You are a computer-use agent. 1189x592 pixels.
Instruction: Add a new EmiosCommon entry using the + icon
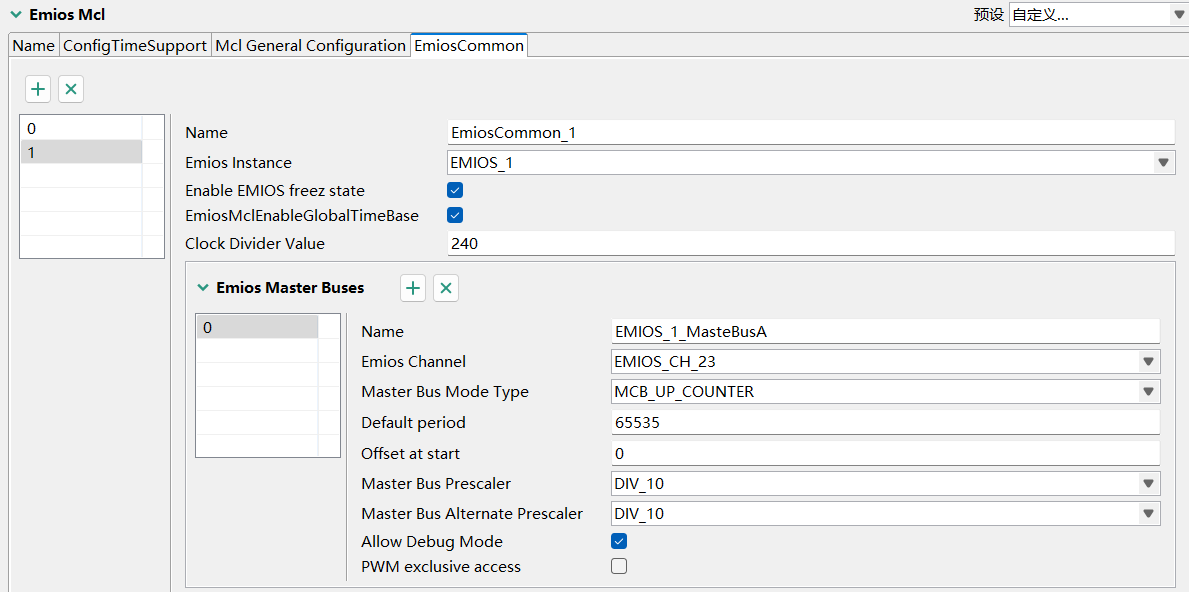37,88
